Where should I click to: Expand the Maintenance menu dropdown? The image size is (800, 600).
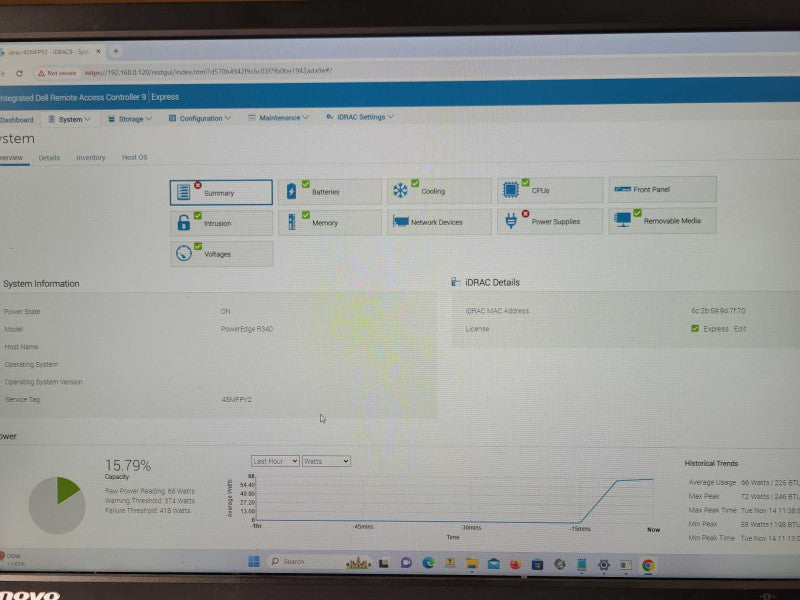(x=279, y=118)
